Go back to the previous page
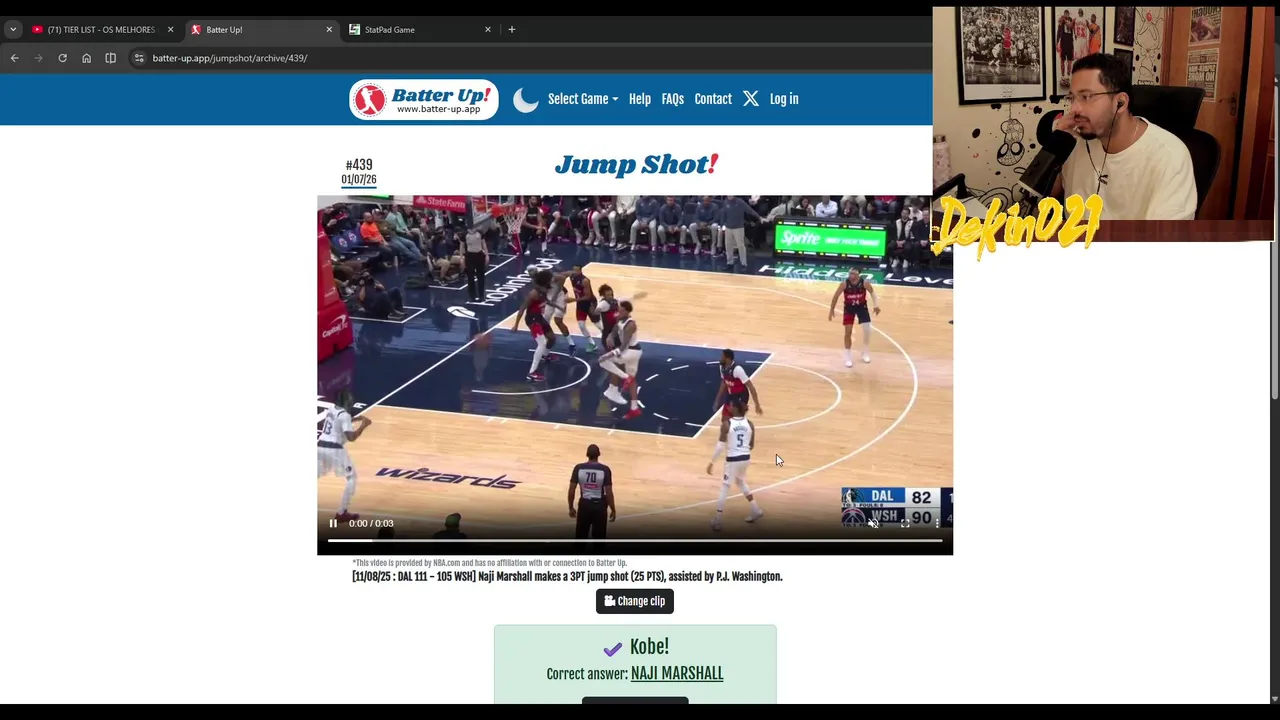Screen dimensions: 1280x720 [14, 58]
